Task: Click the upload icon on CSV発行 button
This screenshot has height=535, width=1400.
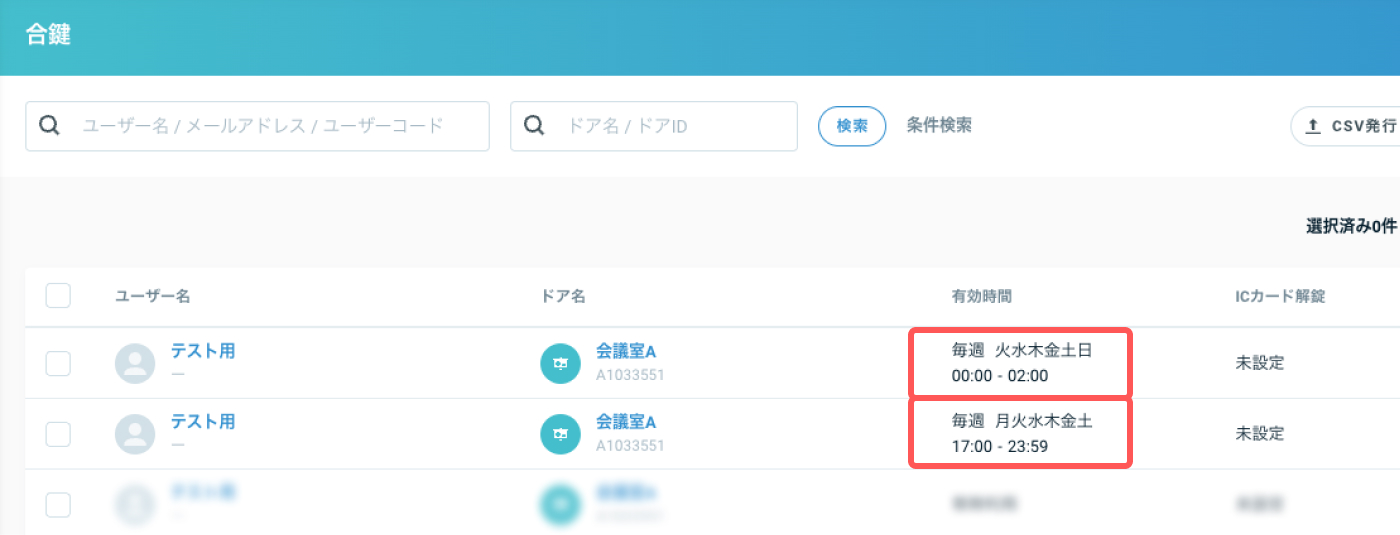Action: pos(1314,127)
